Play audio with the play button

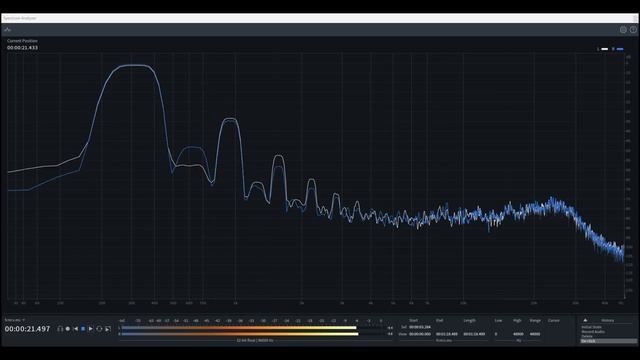[x=91, y=329]
